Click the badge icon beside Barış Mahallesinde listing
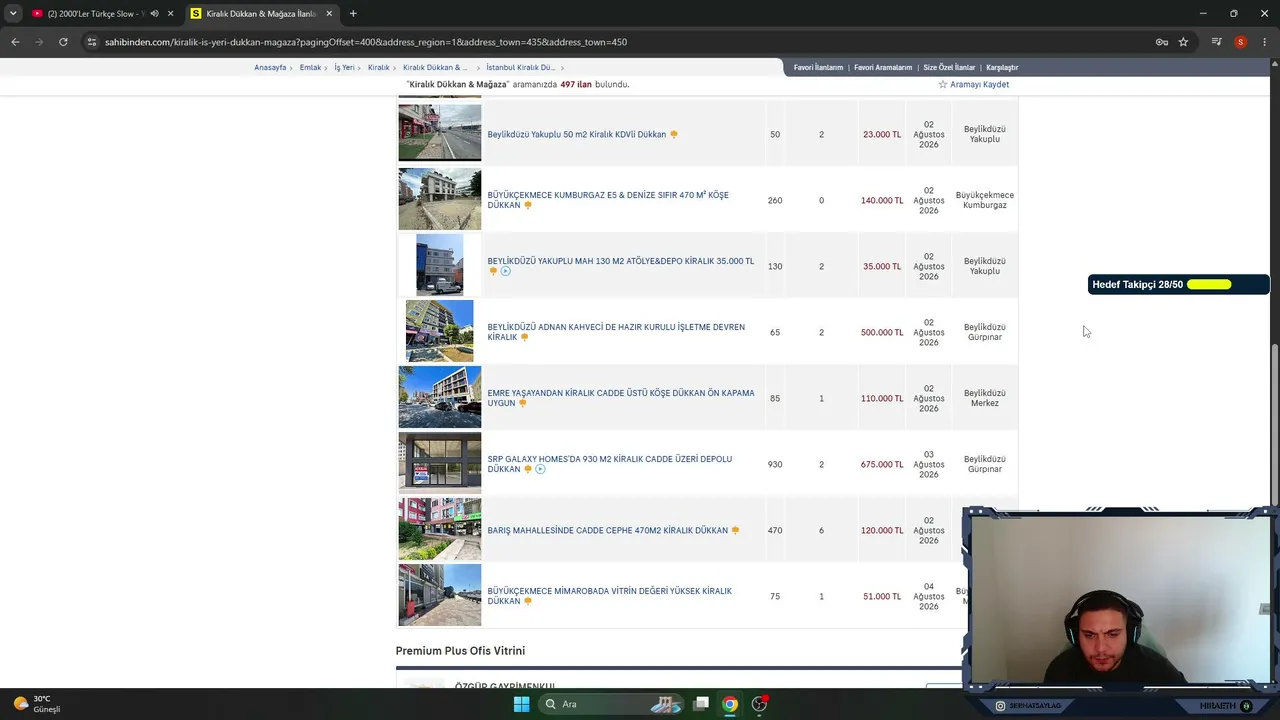This screenshot has height=720, width=1280. click(735, 530)
